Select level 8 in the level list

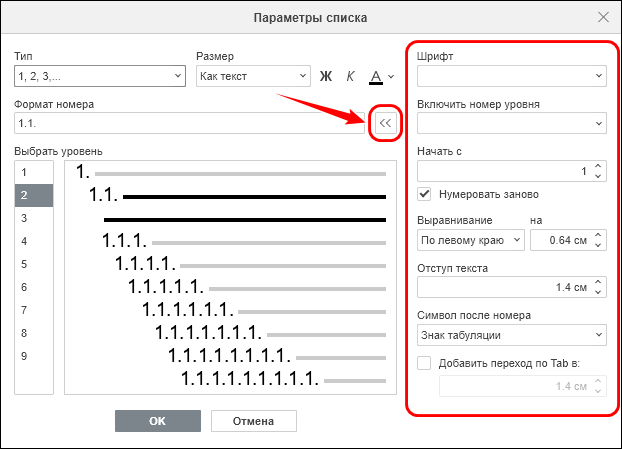pos(34,333)
